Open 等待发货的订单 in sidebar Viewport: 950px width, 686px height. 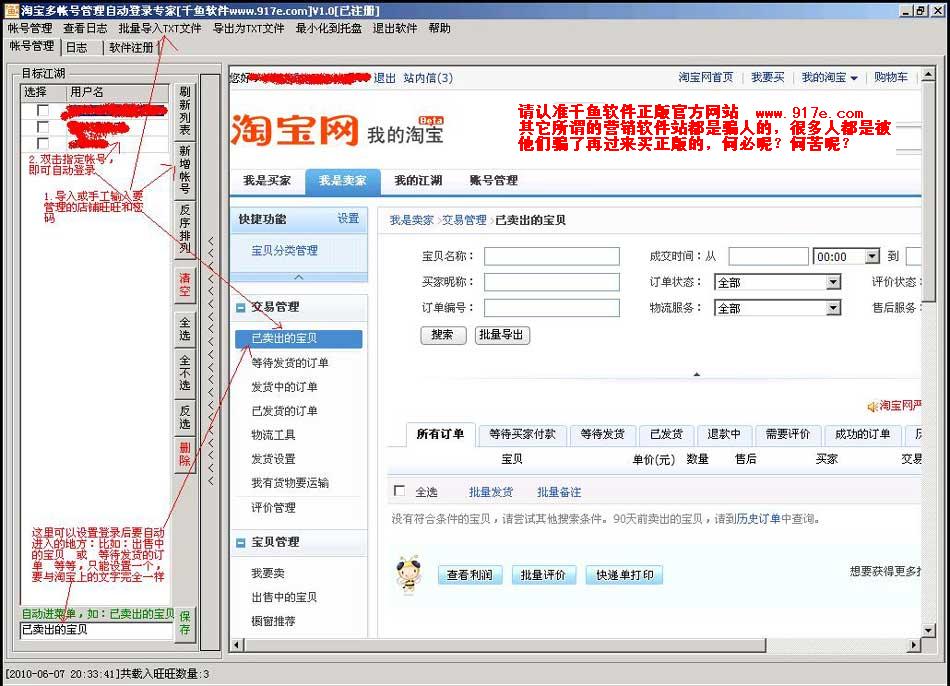(x=290, y=363)
